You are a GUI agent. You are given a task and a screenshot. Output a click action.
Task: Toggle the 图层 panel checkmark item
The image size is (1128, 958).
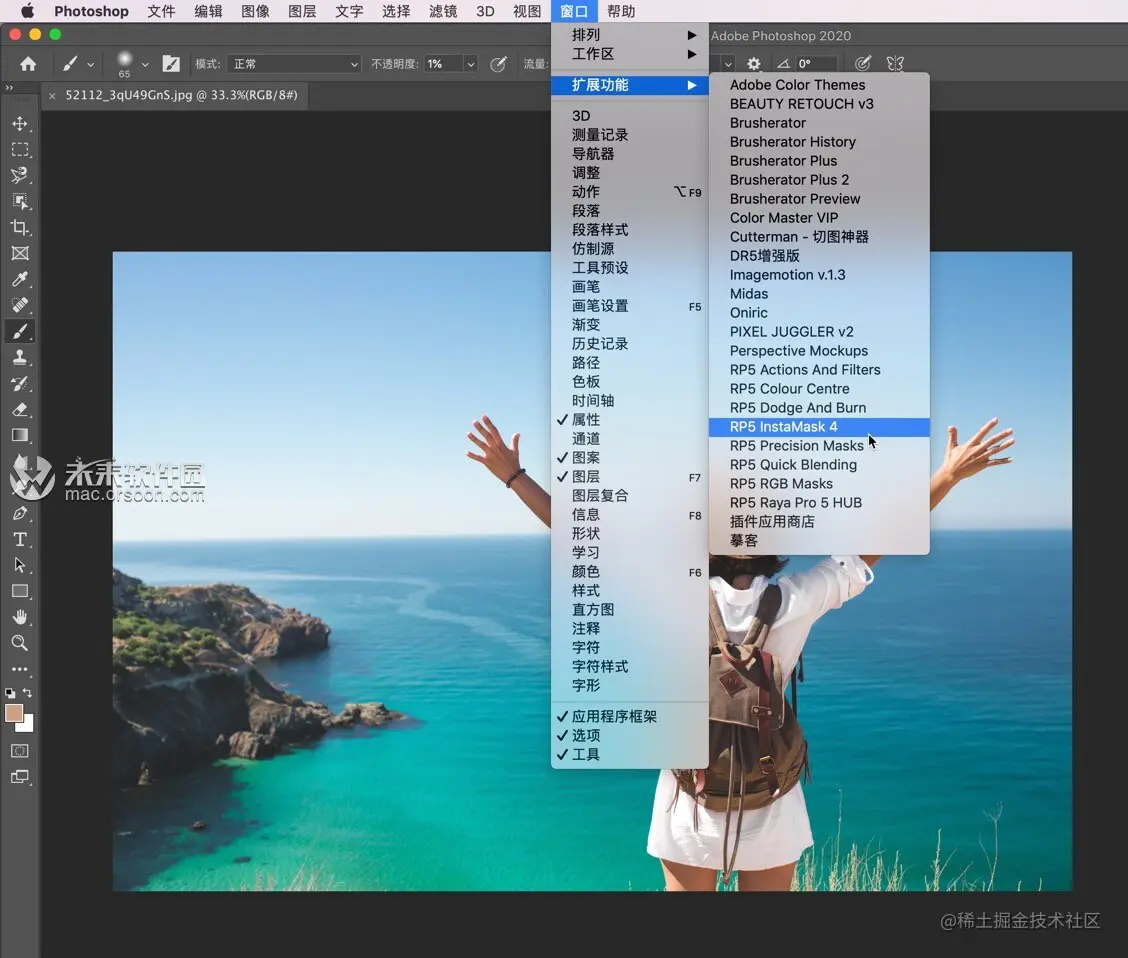click(629, 477)
